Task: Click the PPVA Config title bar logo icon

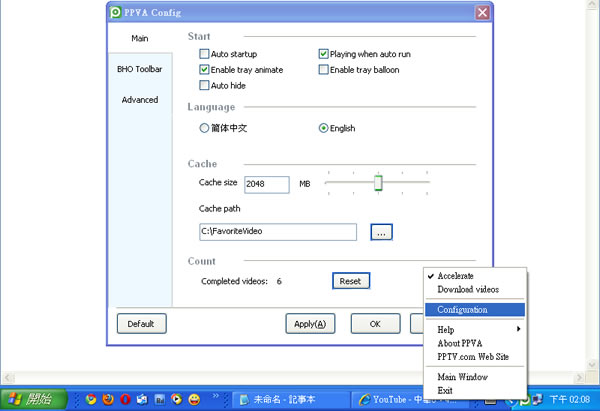Action: [115, 12]
